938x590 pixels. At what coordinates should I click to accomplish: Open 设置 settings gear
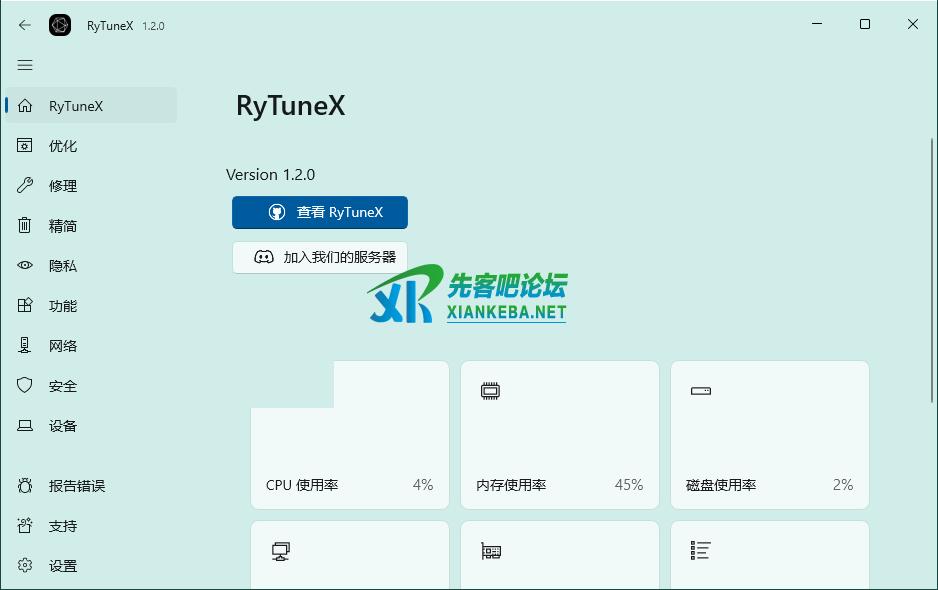point(25,566)
